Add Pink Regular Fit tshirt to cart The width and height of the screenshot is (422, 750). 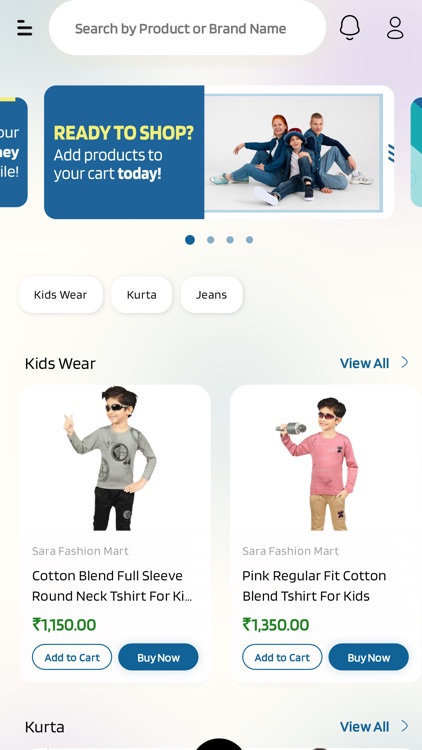[x=282, y=657]
